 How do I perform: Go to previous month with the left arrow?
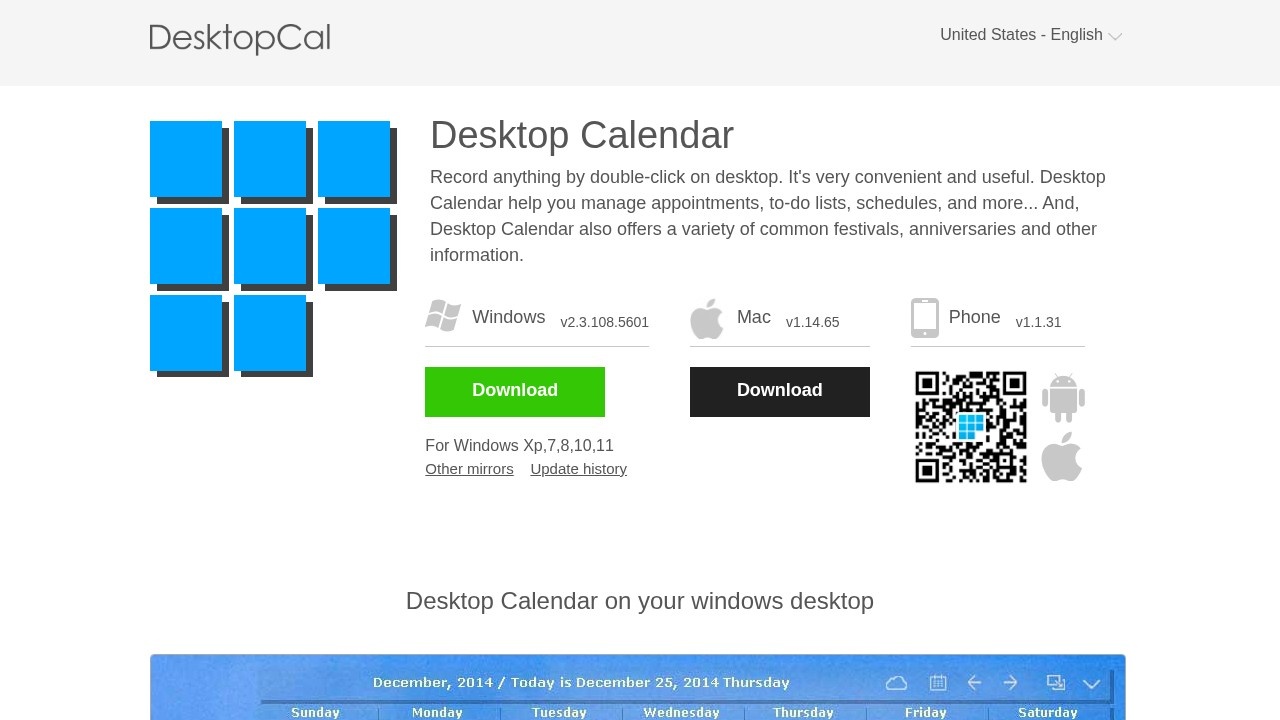click(975, 682)
